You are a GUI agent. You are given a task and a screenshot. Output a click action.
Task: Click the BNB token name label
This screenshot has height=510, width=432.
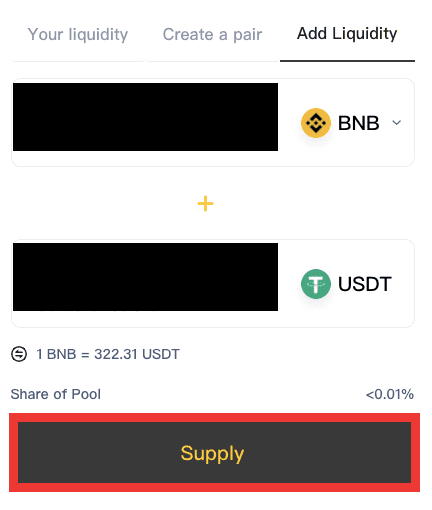click(359, 123)
